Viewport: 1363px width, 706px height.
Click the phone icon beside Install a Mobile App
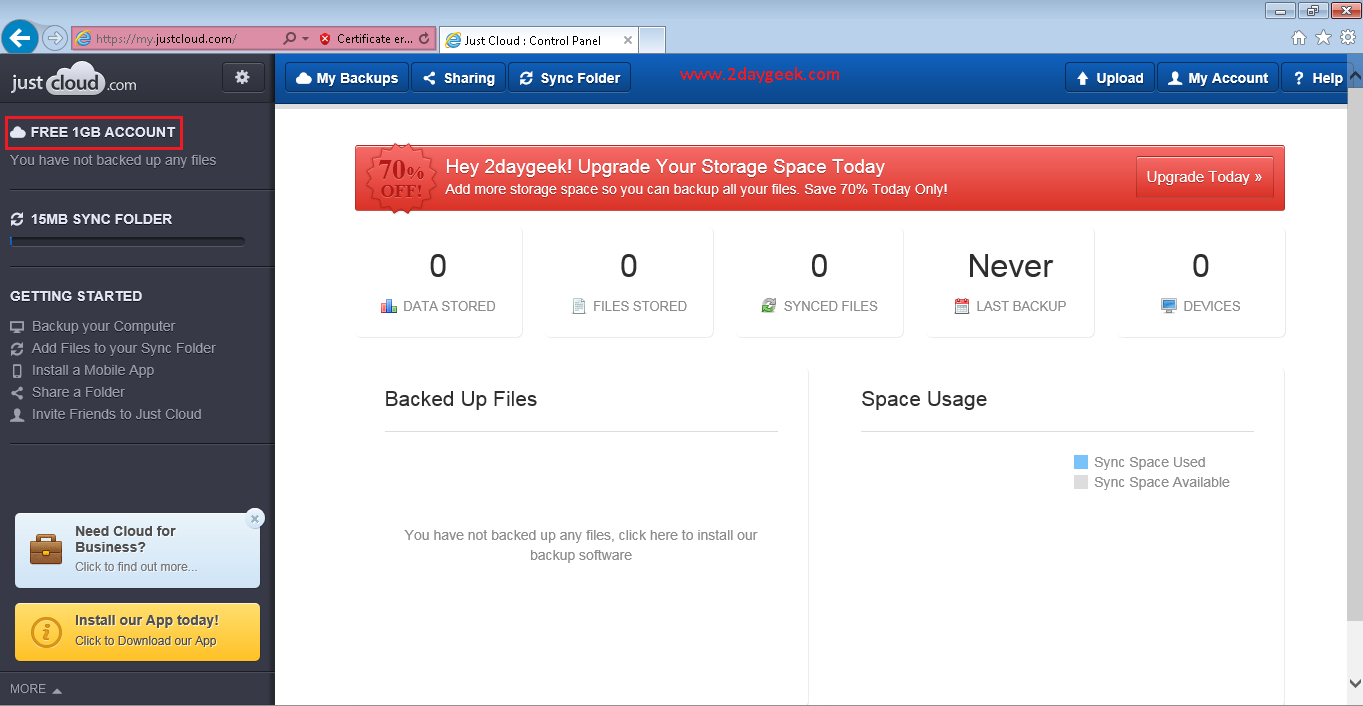pos(17,371)
